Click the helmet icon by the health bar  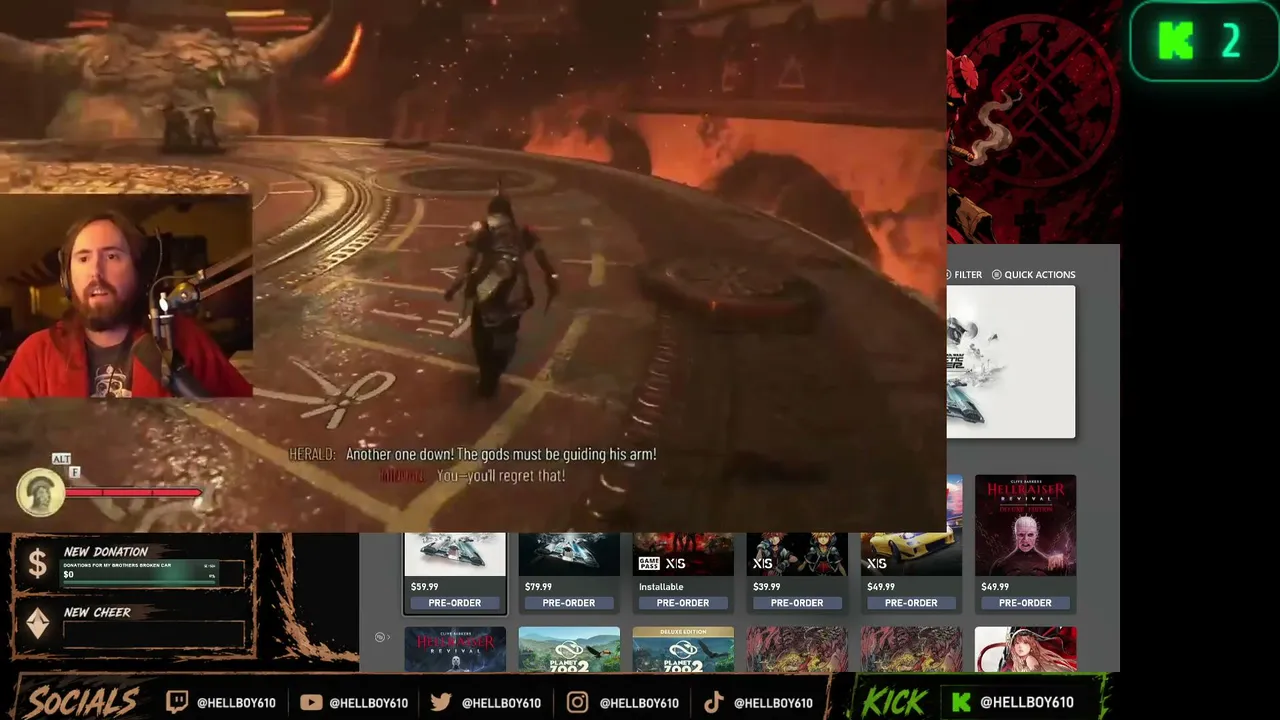point(41,492)
